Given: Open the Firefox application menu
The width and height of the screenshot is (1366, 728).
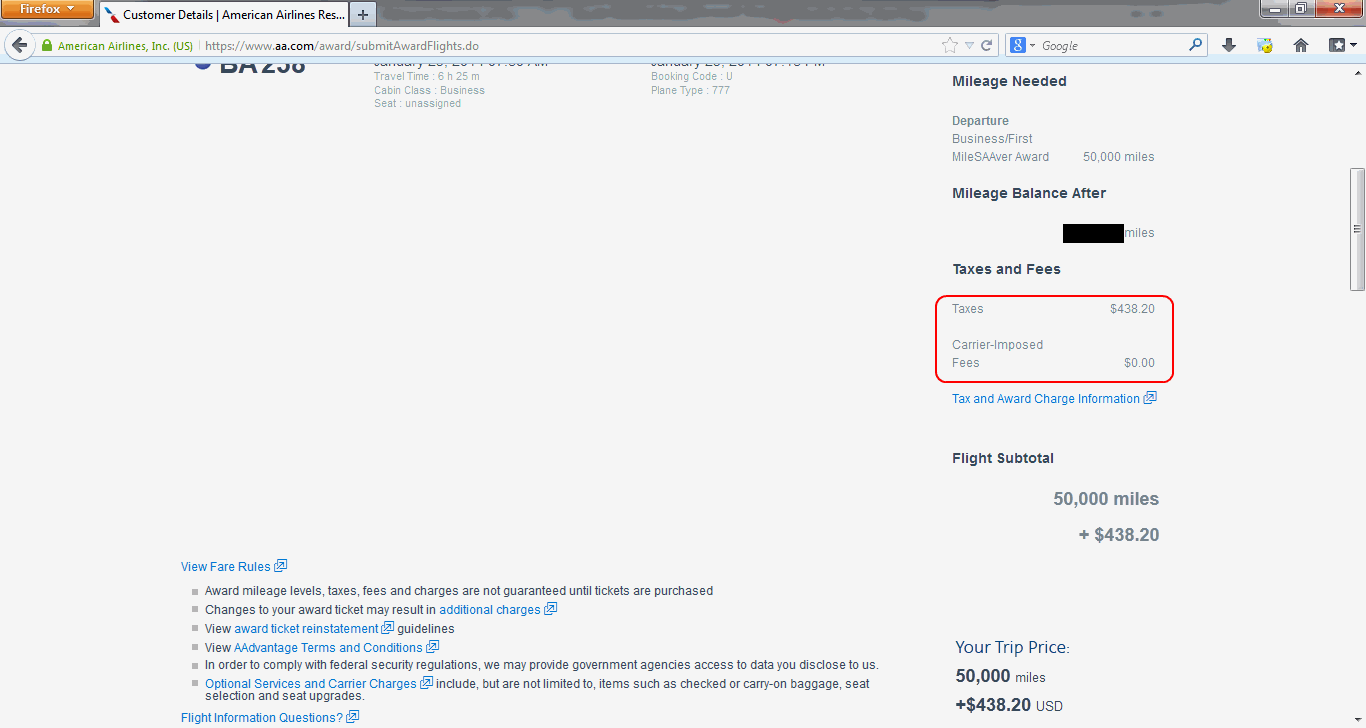Looking at the screenshot, I should pyautogui.click(x=47, y=10).
